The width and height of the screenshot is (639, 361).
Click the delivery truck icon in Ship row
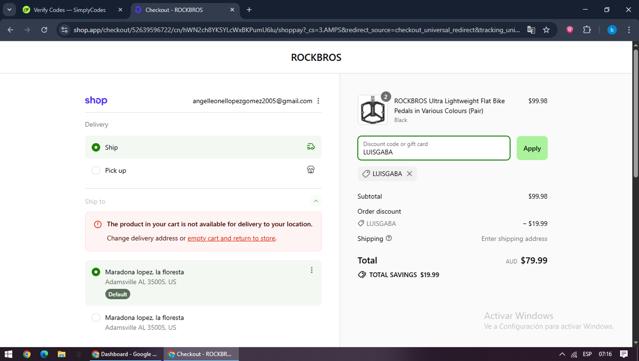click(311, 147)
